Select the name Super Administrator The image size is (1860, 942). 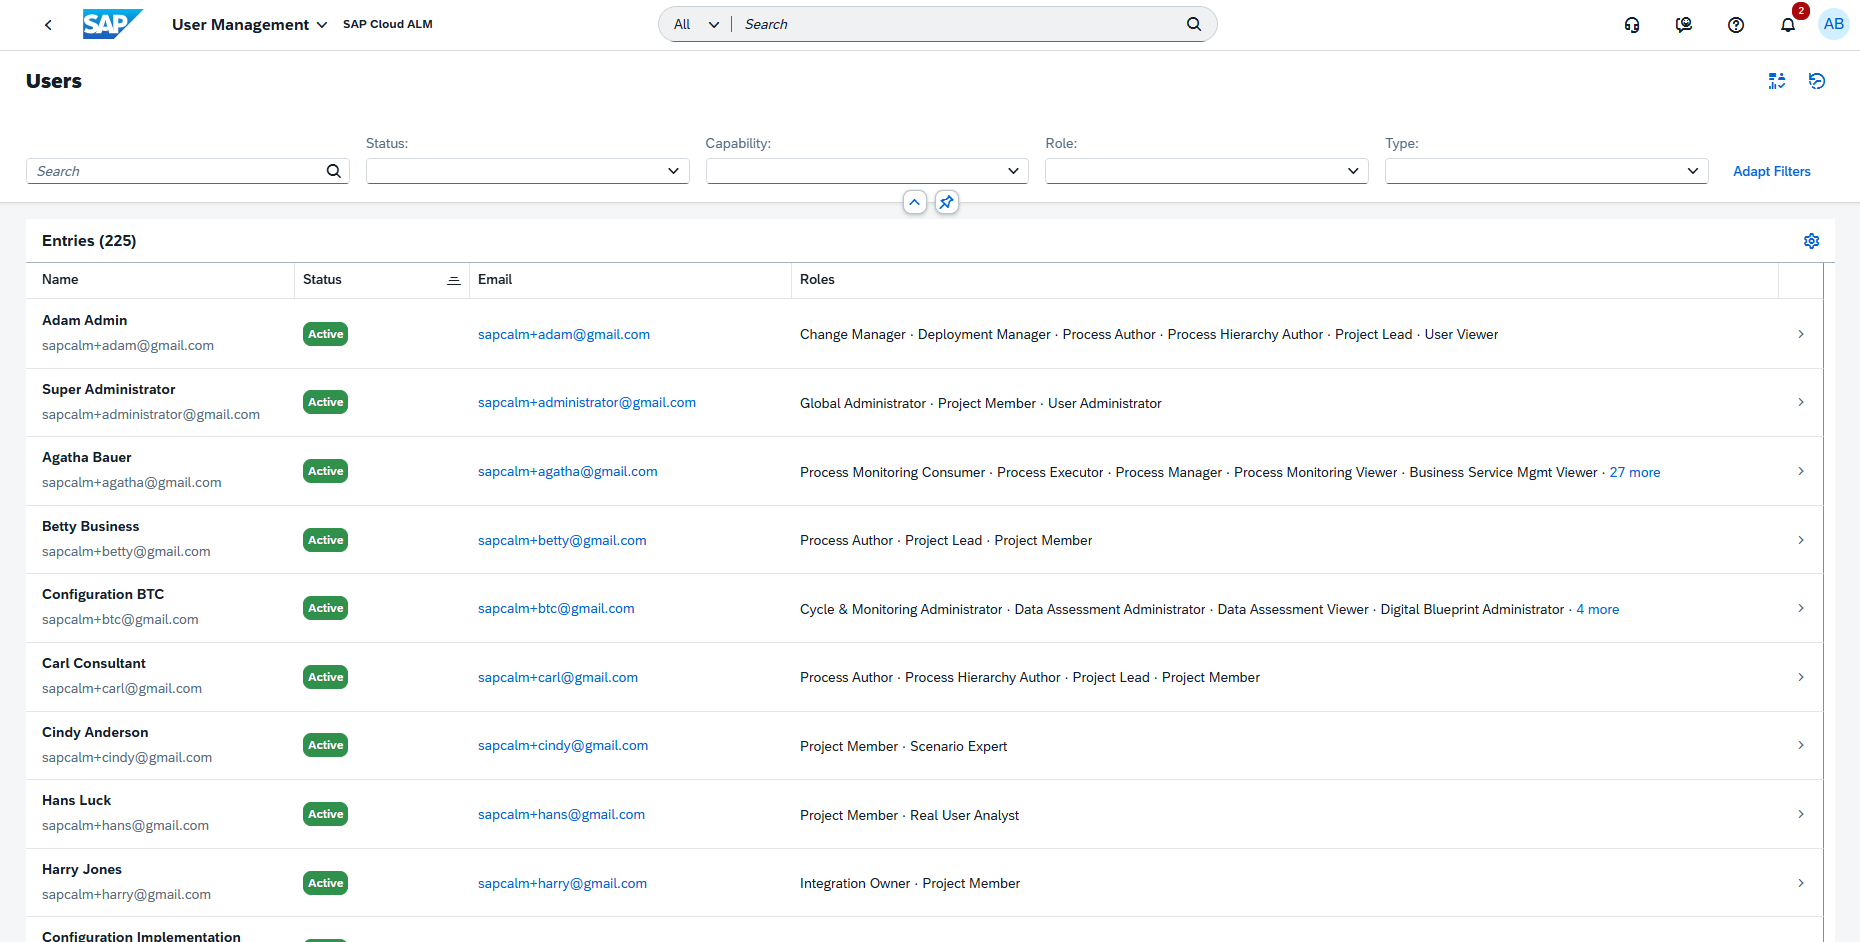(109, 390)
